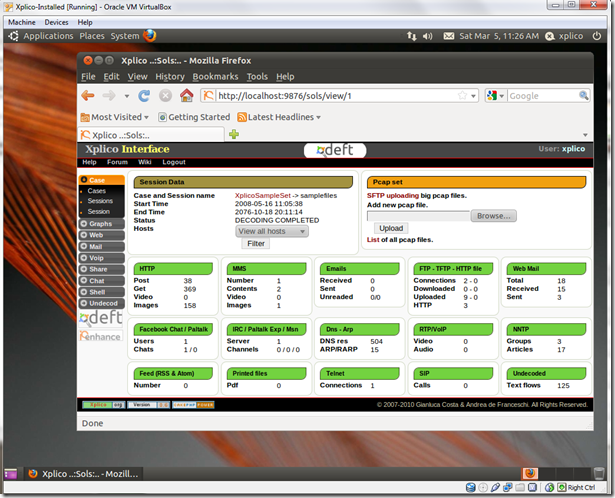The width and height of the screenshot is (615, 498).
Task: Click the power session icon in panel
Action: tap(597, 36)
